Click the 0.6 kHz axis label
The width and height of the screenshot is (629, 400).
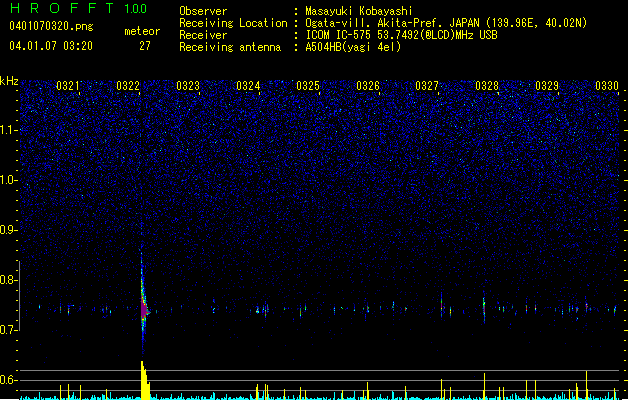[x=8, y=380]
